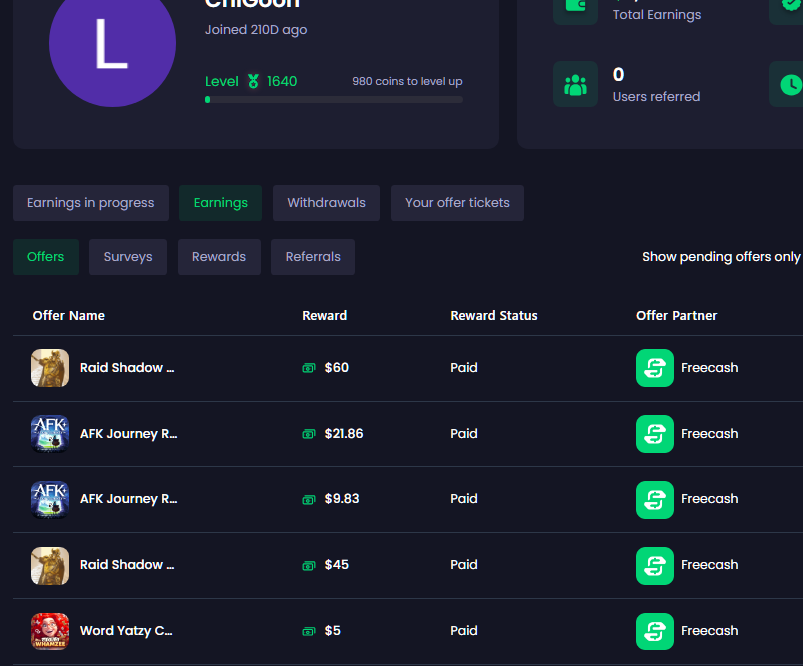Open the Word Yatzy game thumbnail
Viewport: 803px width, 666px height.
(50, 631)
